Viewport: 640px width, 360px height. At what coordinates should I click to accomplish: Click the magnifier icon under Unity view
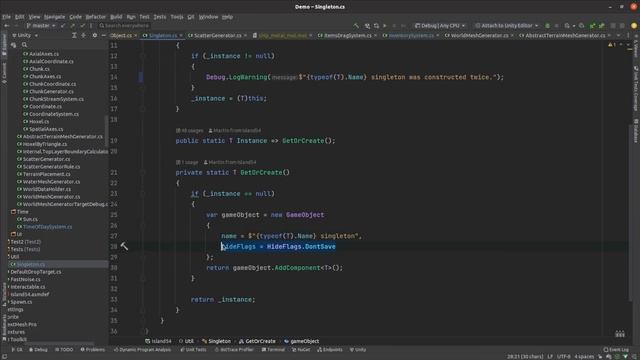click(24, 45)
